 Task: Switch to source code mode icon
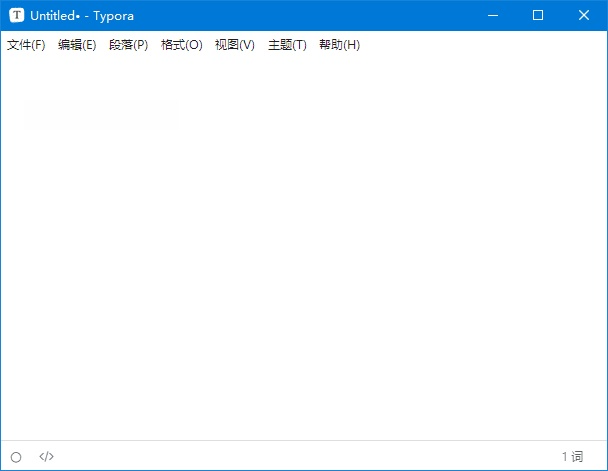point(46,457)
